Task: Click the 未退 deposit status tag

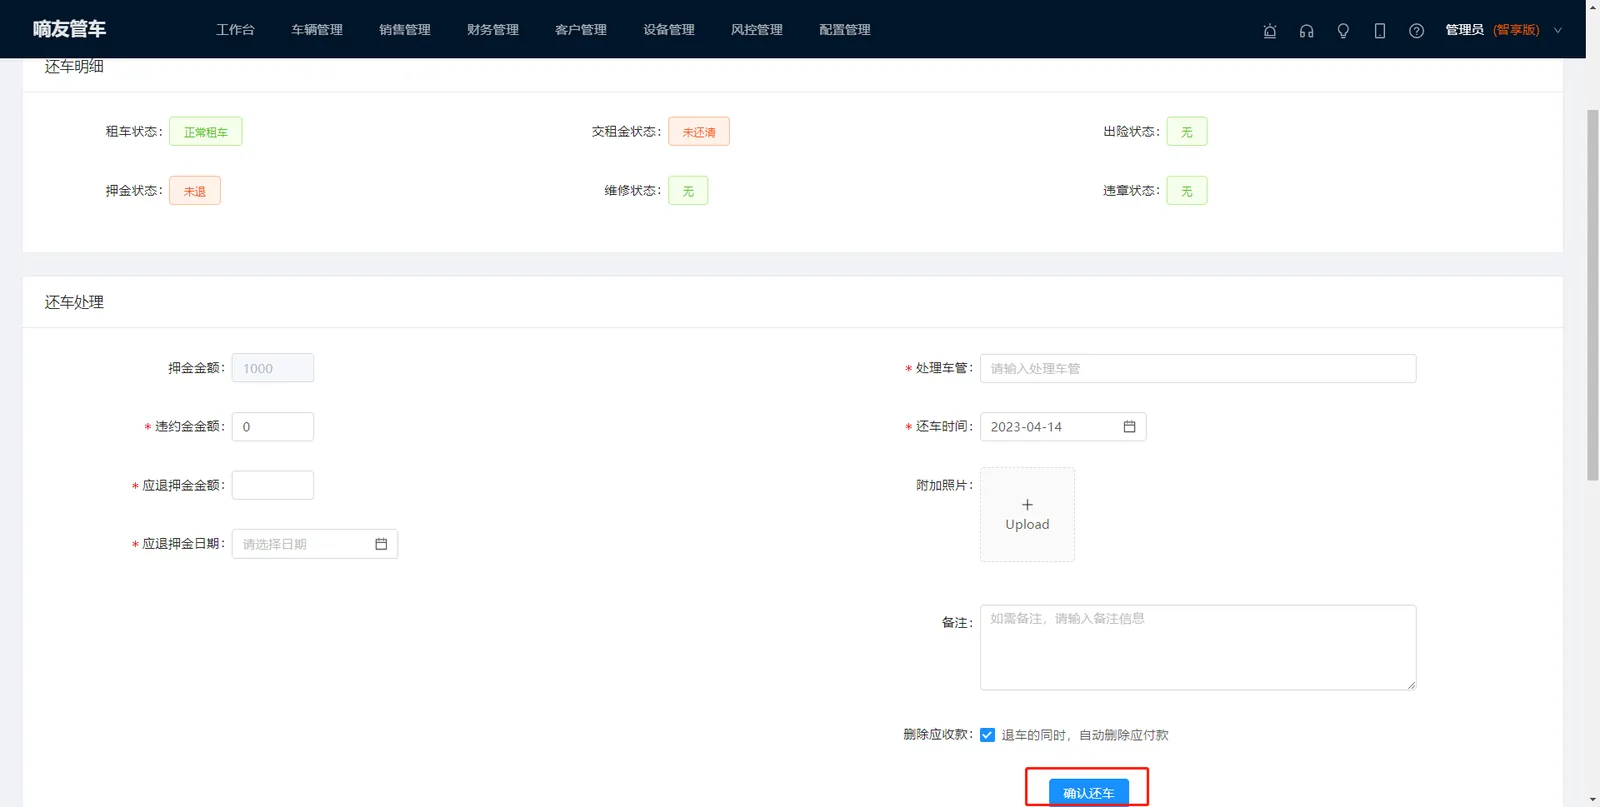Action: tap(195, 191)
